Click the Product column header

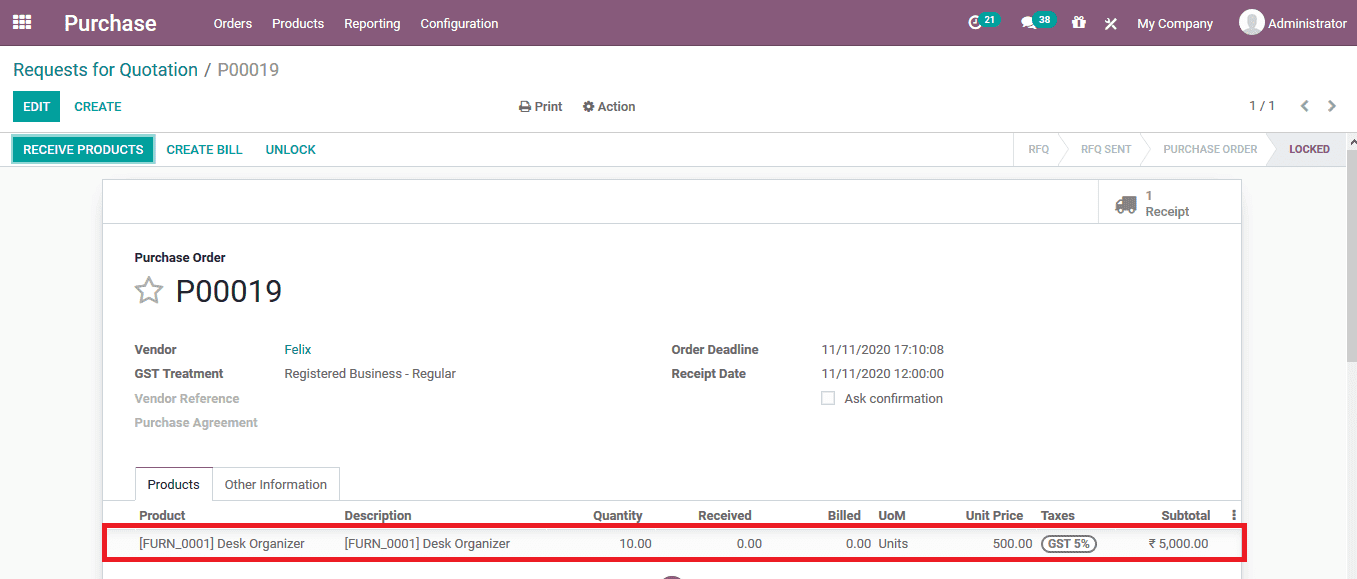[x=162, y=516]
